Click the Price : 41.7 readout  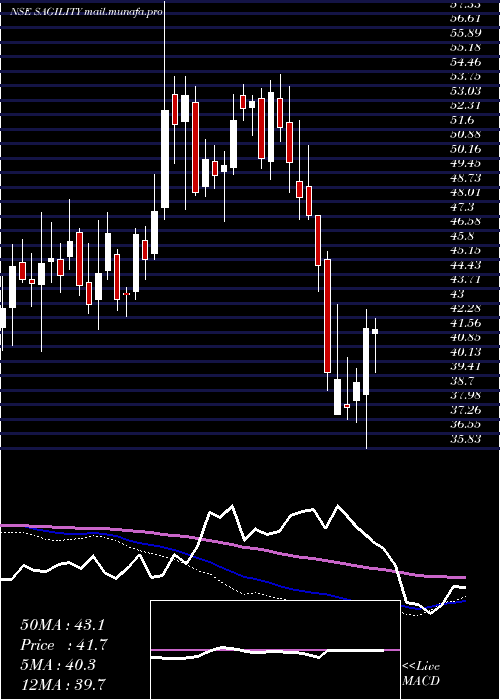(x=63, y=645)
